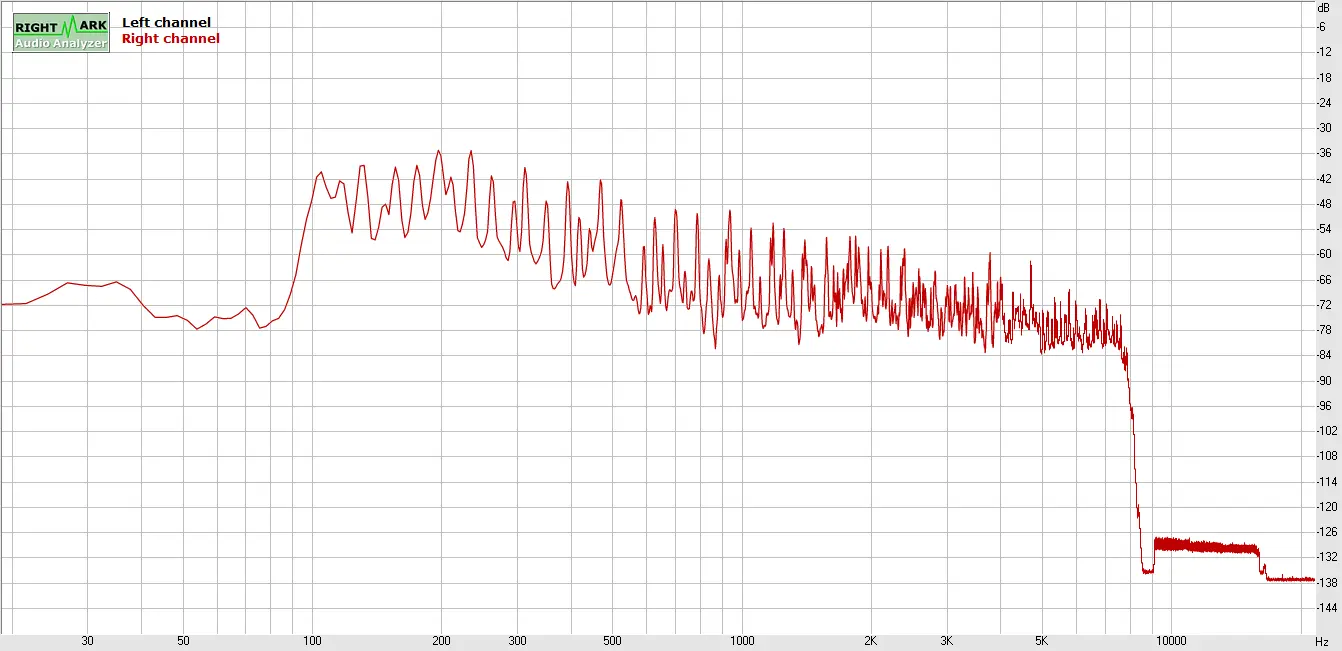Click the 10000 Hz frequency label

pyautogui.click(x=1170, y=641)
